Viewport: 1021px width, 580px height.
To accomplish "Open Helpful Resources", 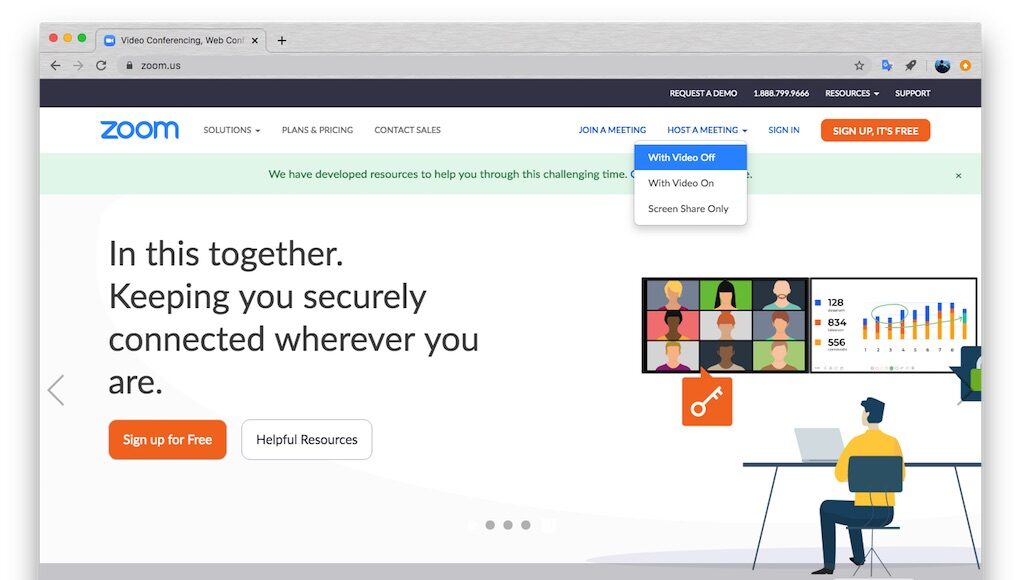I will [x=307, y=439].
